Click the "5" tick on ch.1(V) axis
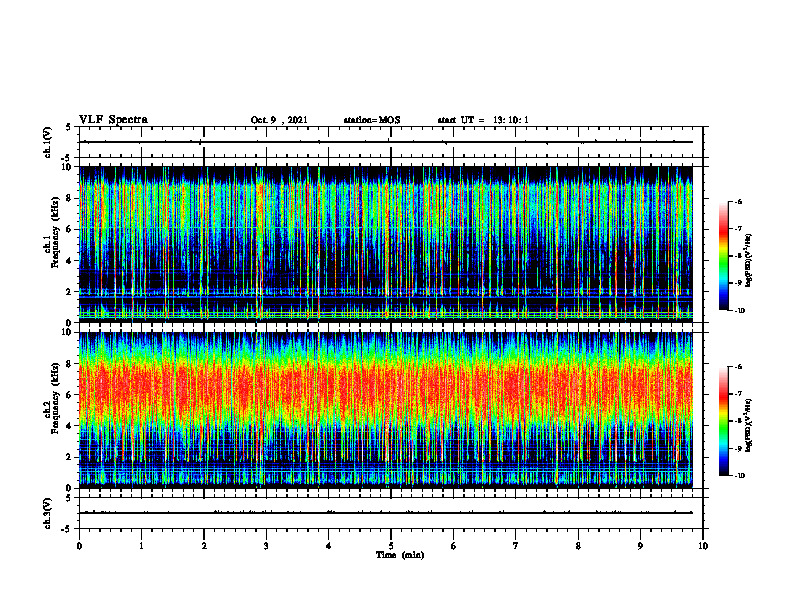The width and height of the screenshot is (792, 612). point(69,128)
